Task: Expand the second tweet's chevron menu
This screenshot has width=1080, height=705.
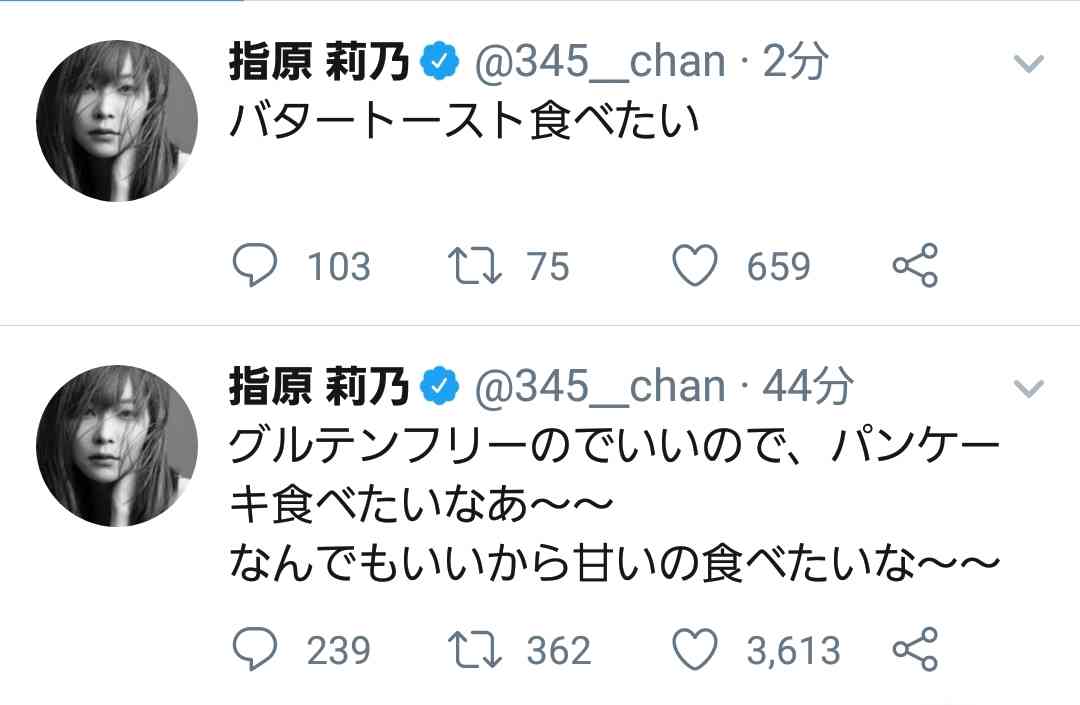Action: coord(1029,389)
